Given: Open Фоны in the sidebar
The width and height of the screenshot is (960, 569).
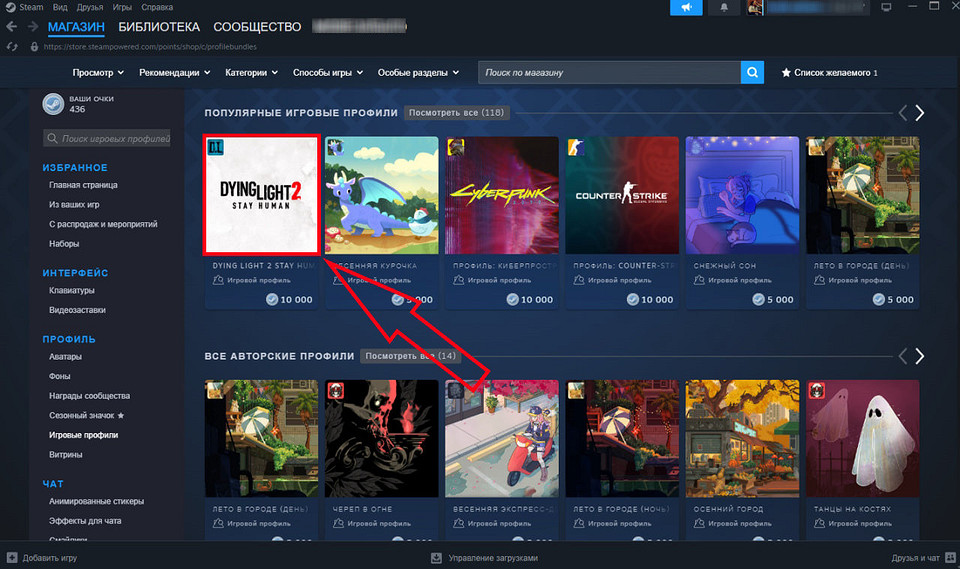Looking at the screenshot, I should pos(60,376).
